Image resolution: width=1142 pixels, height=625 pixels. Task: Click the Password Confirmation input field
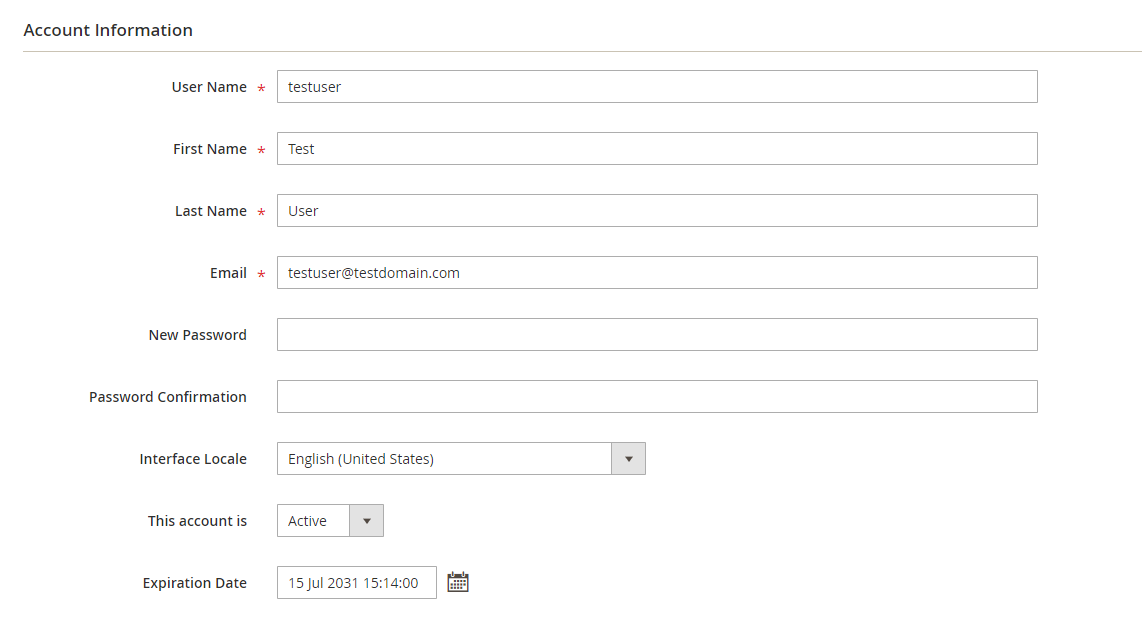click(657, 396)
